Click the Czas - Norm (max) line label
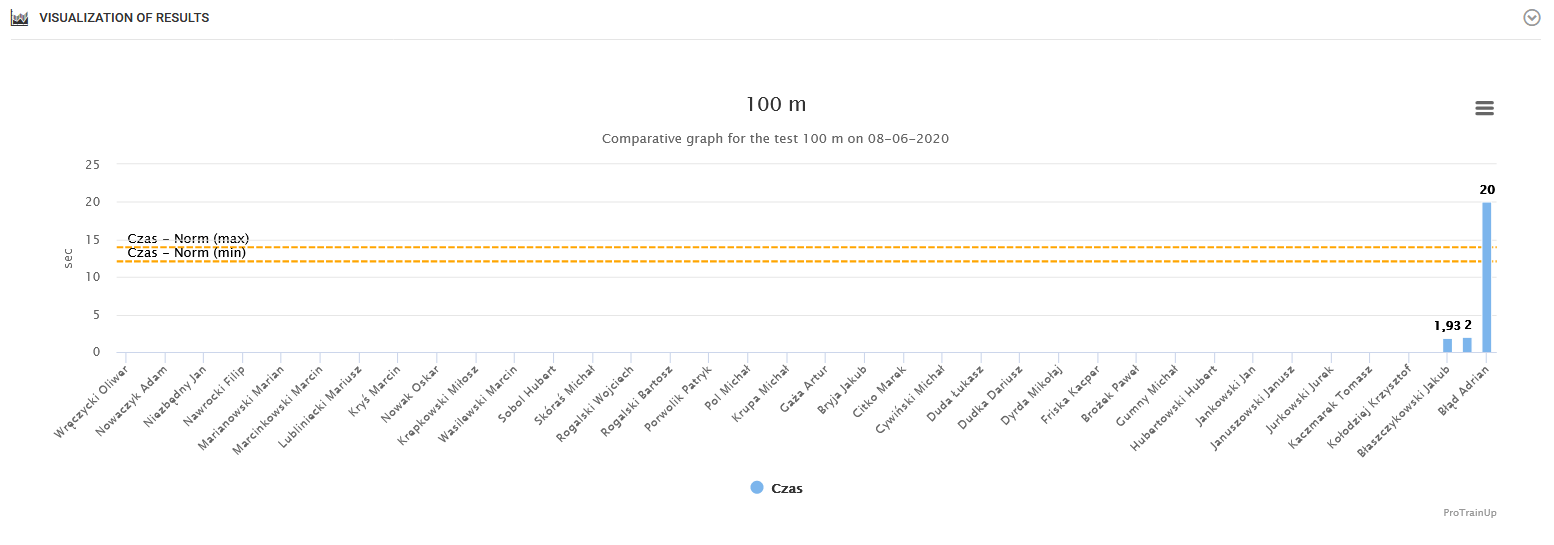Viewport: 1554px width, 545px height. click(x=188, y=239)
